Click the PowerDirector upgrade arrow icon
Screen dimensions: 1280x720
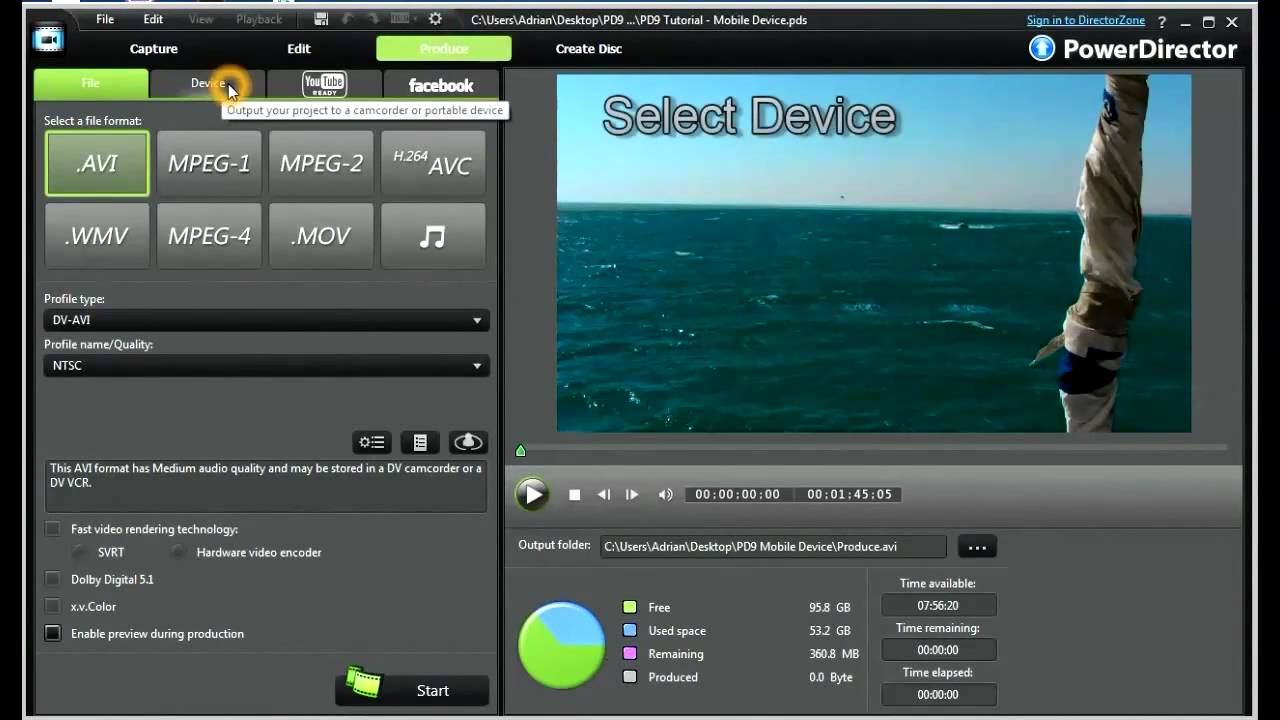[1042, 48]
